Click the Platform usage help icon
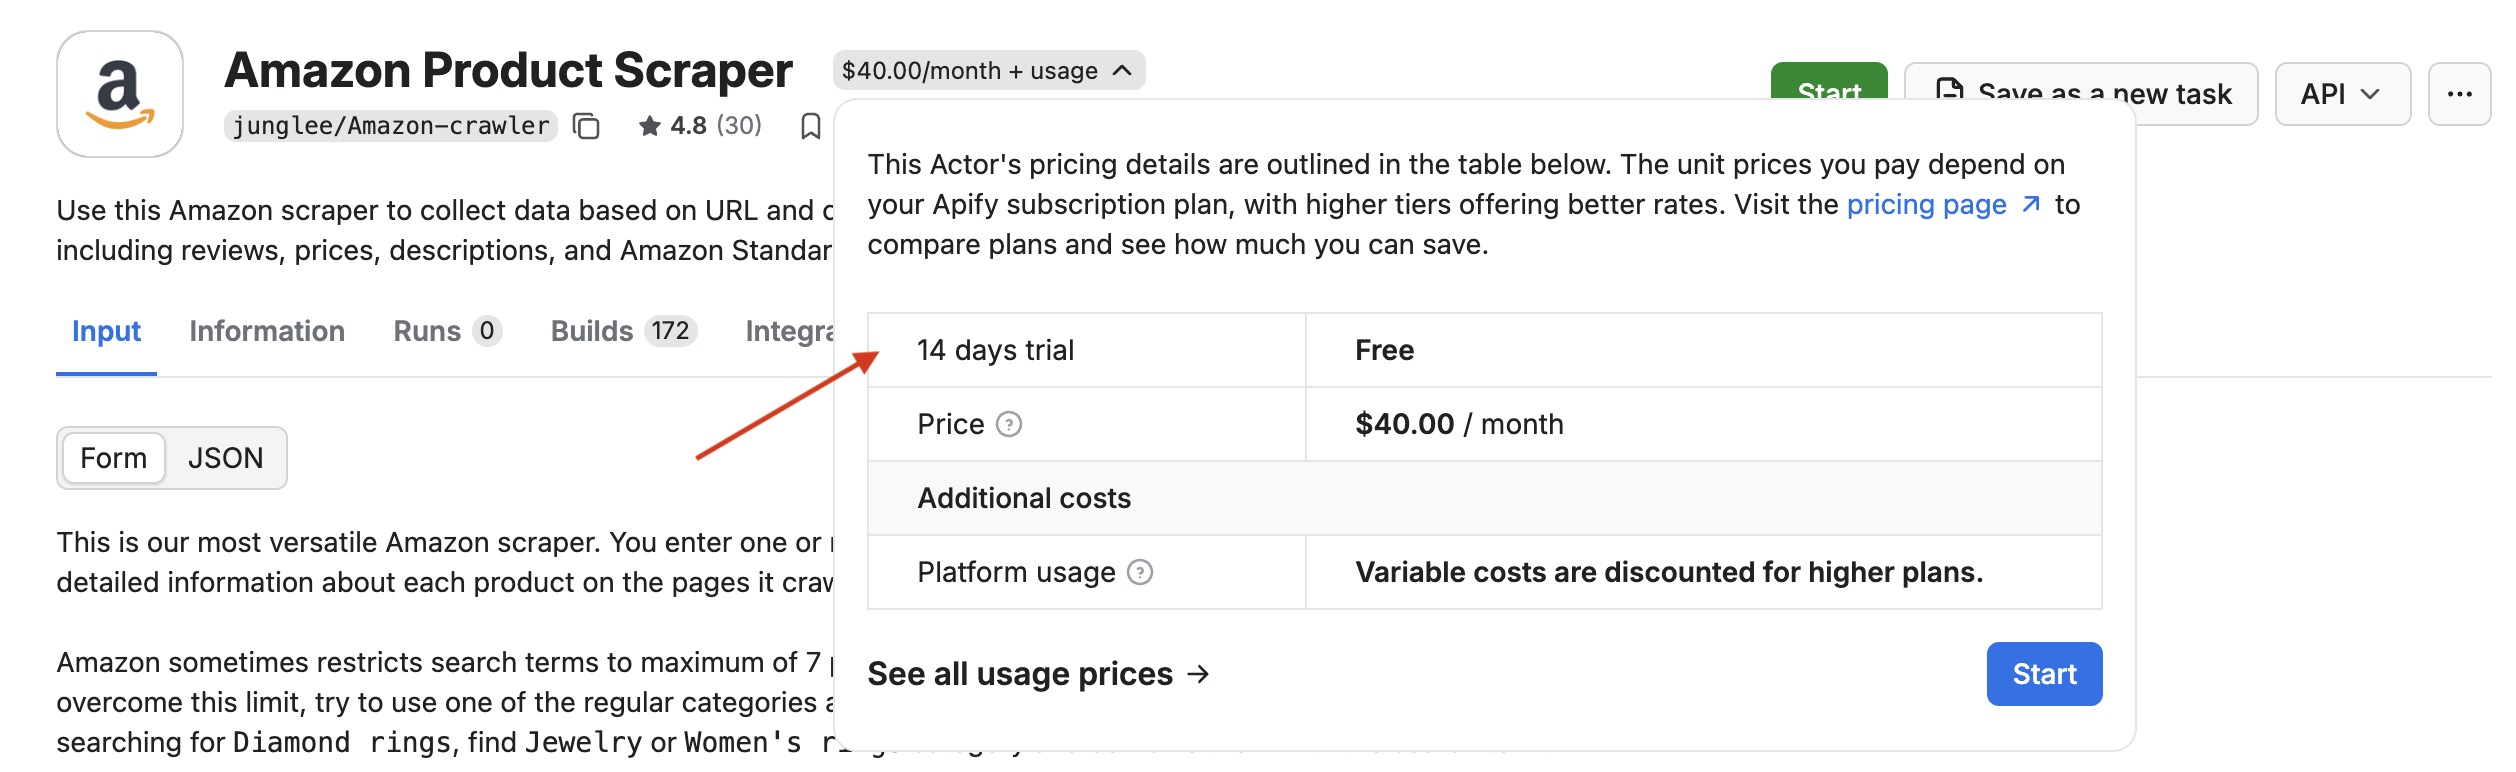Viewport: 2516px width, 772px height. tap(1140, 572)
